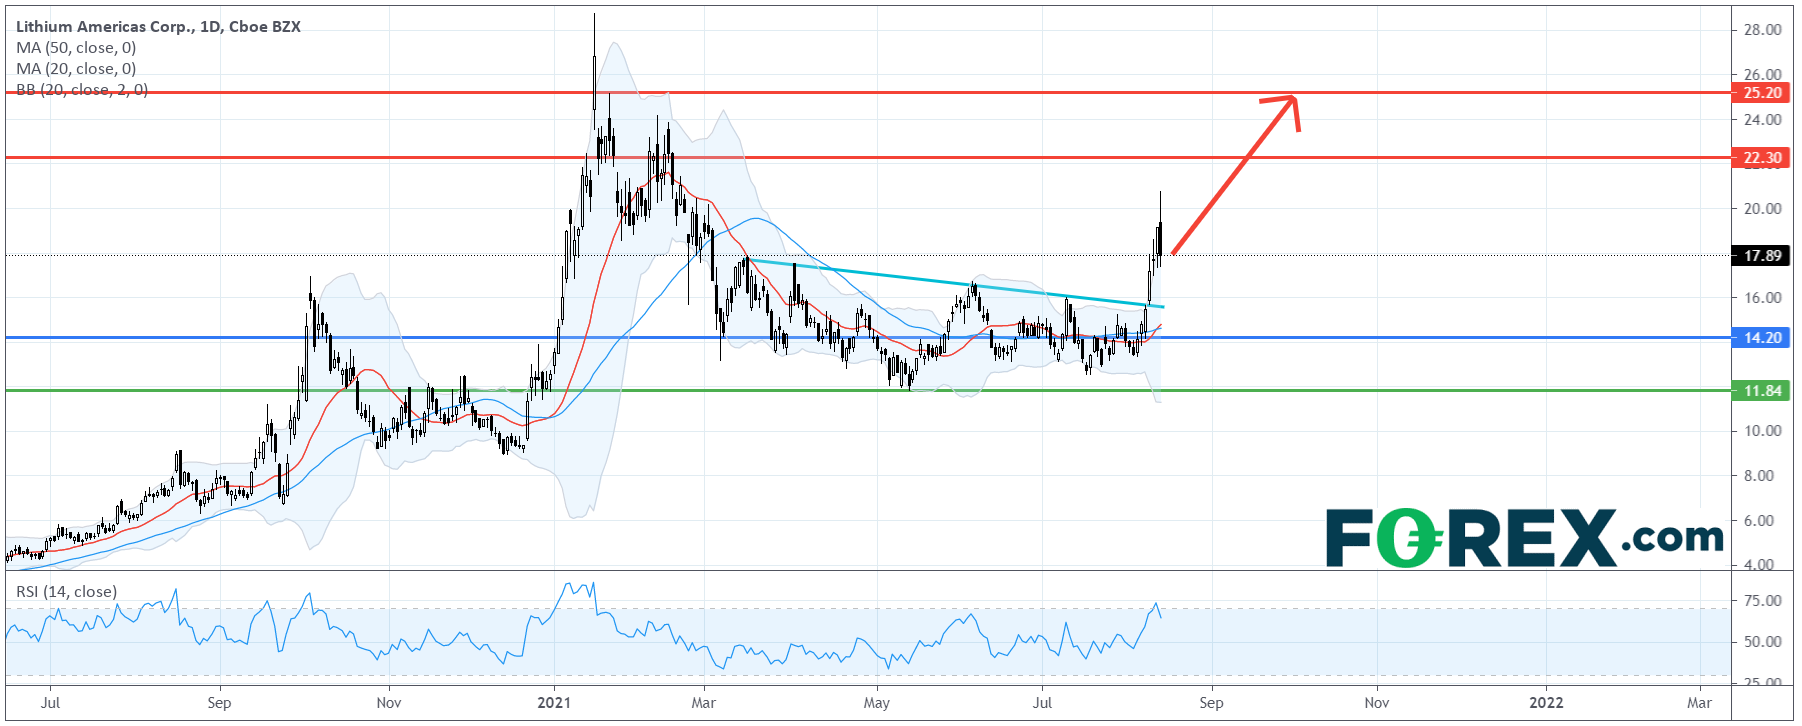Expand the RSI (14, close) indicator label
The width and height of the screenshot is (1802, 726).
click(66, 592)
